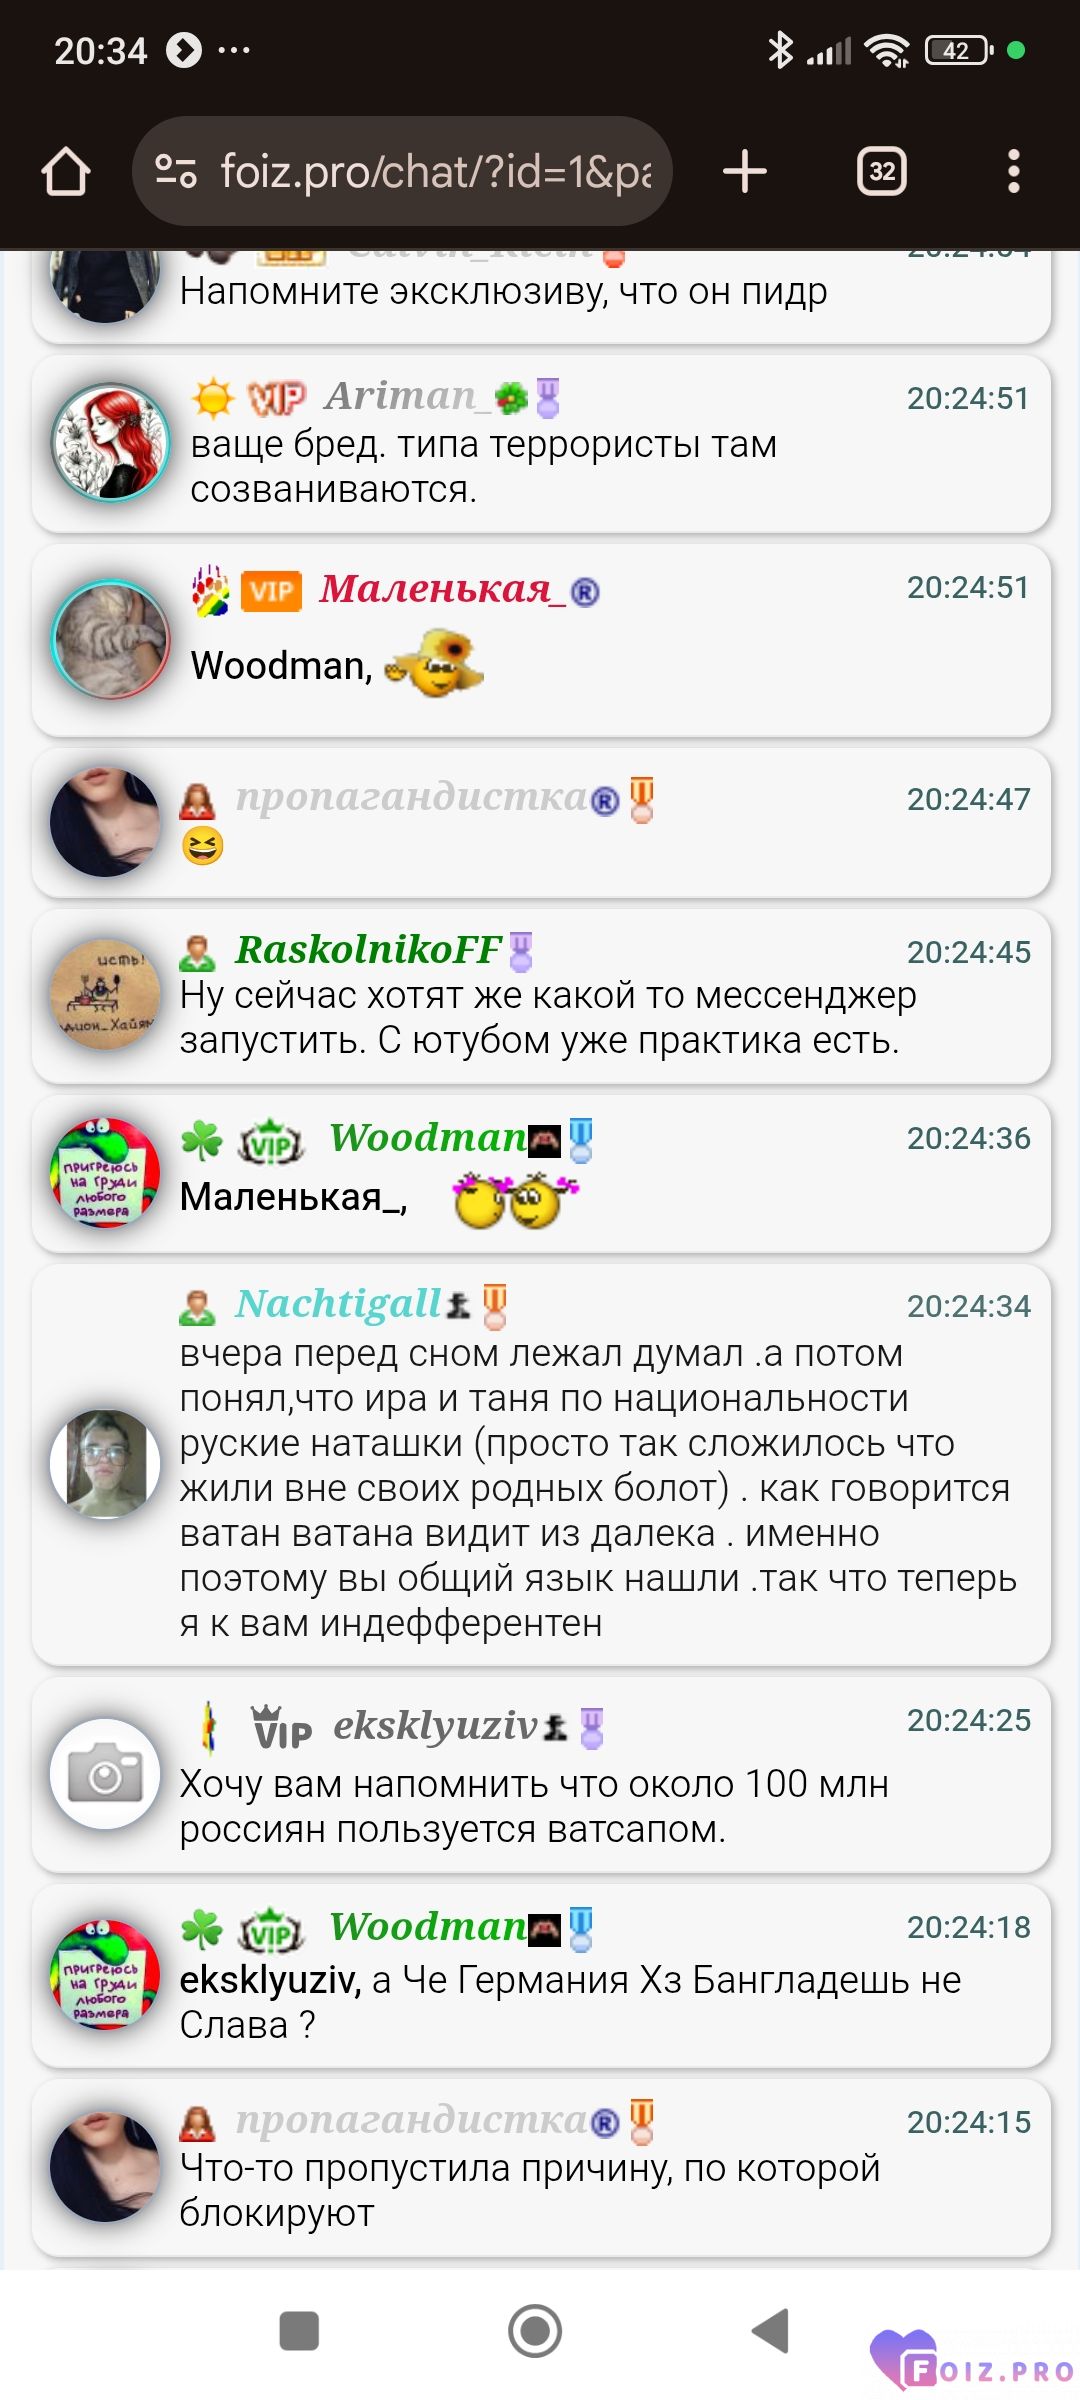Tap the orange VIP badge next to Маленькая_
The height and width of the screenshot is (2400, 1080).
[271, 591]
